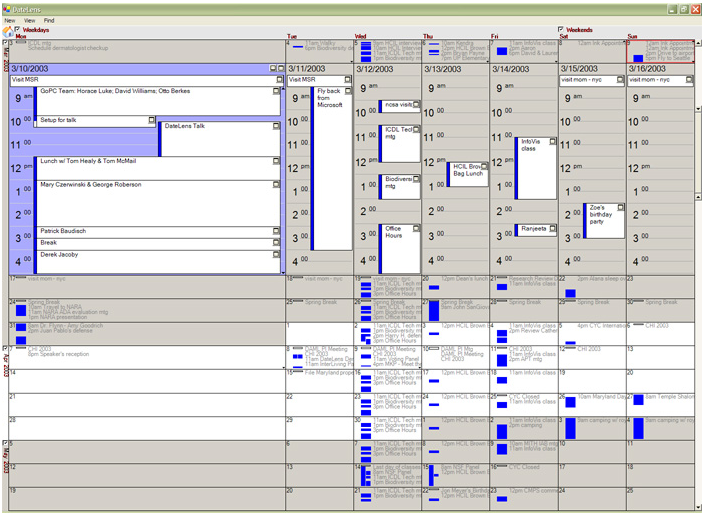Click the Sat column header
Viewport: 706px width, 517px height.
point(563,36)
